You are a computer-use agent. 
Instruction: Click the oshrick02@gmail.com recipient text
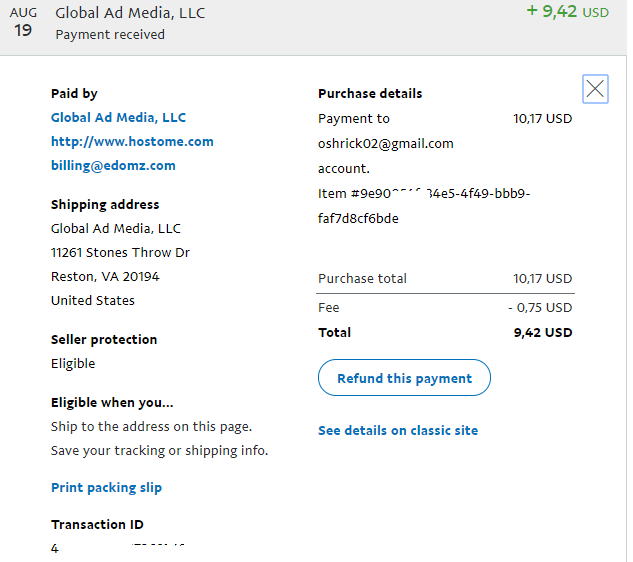[385, 144]
